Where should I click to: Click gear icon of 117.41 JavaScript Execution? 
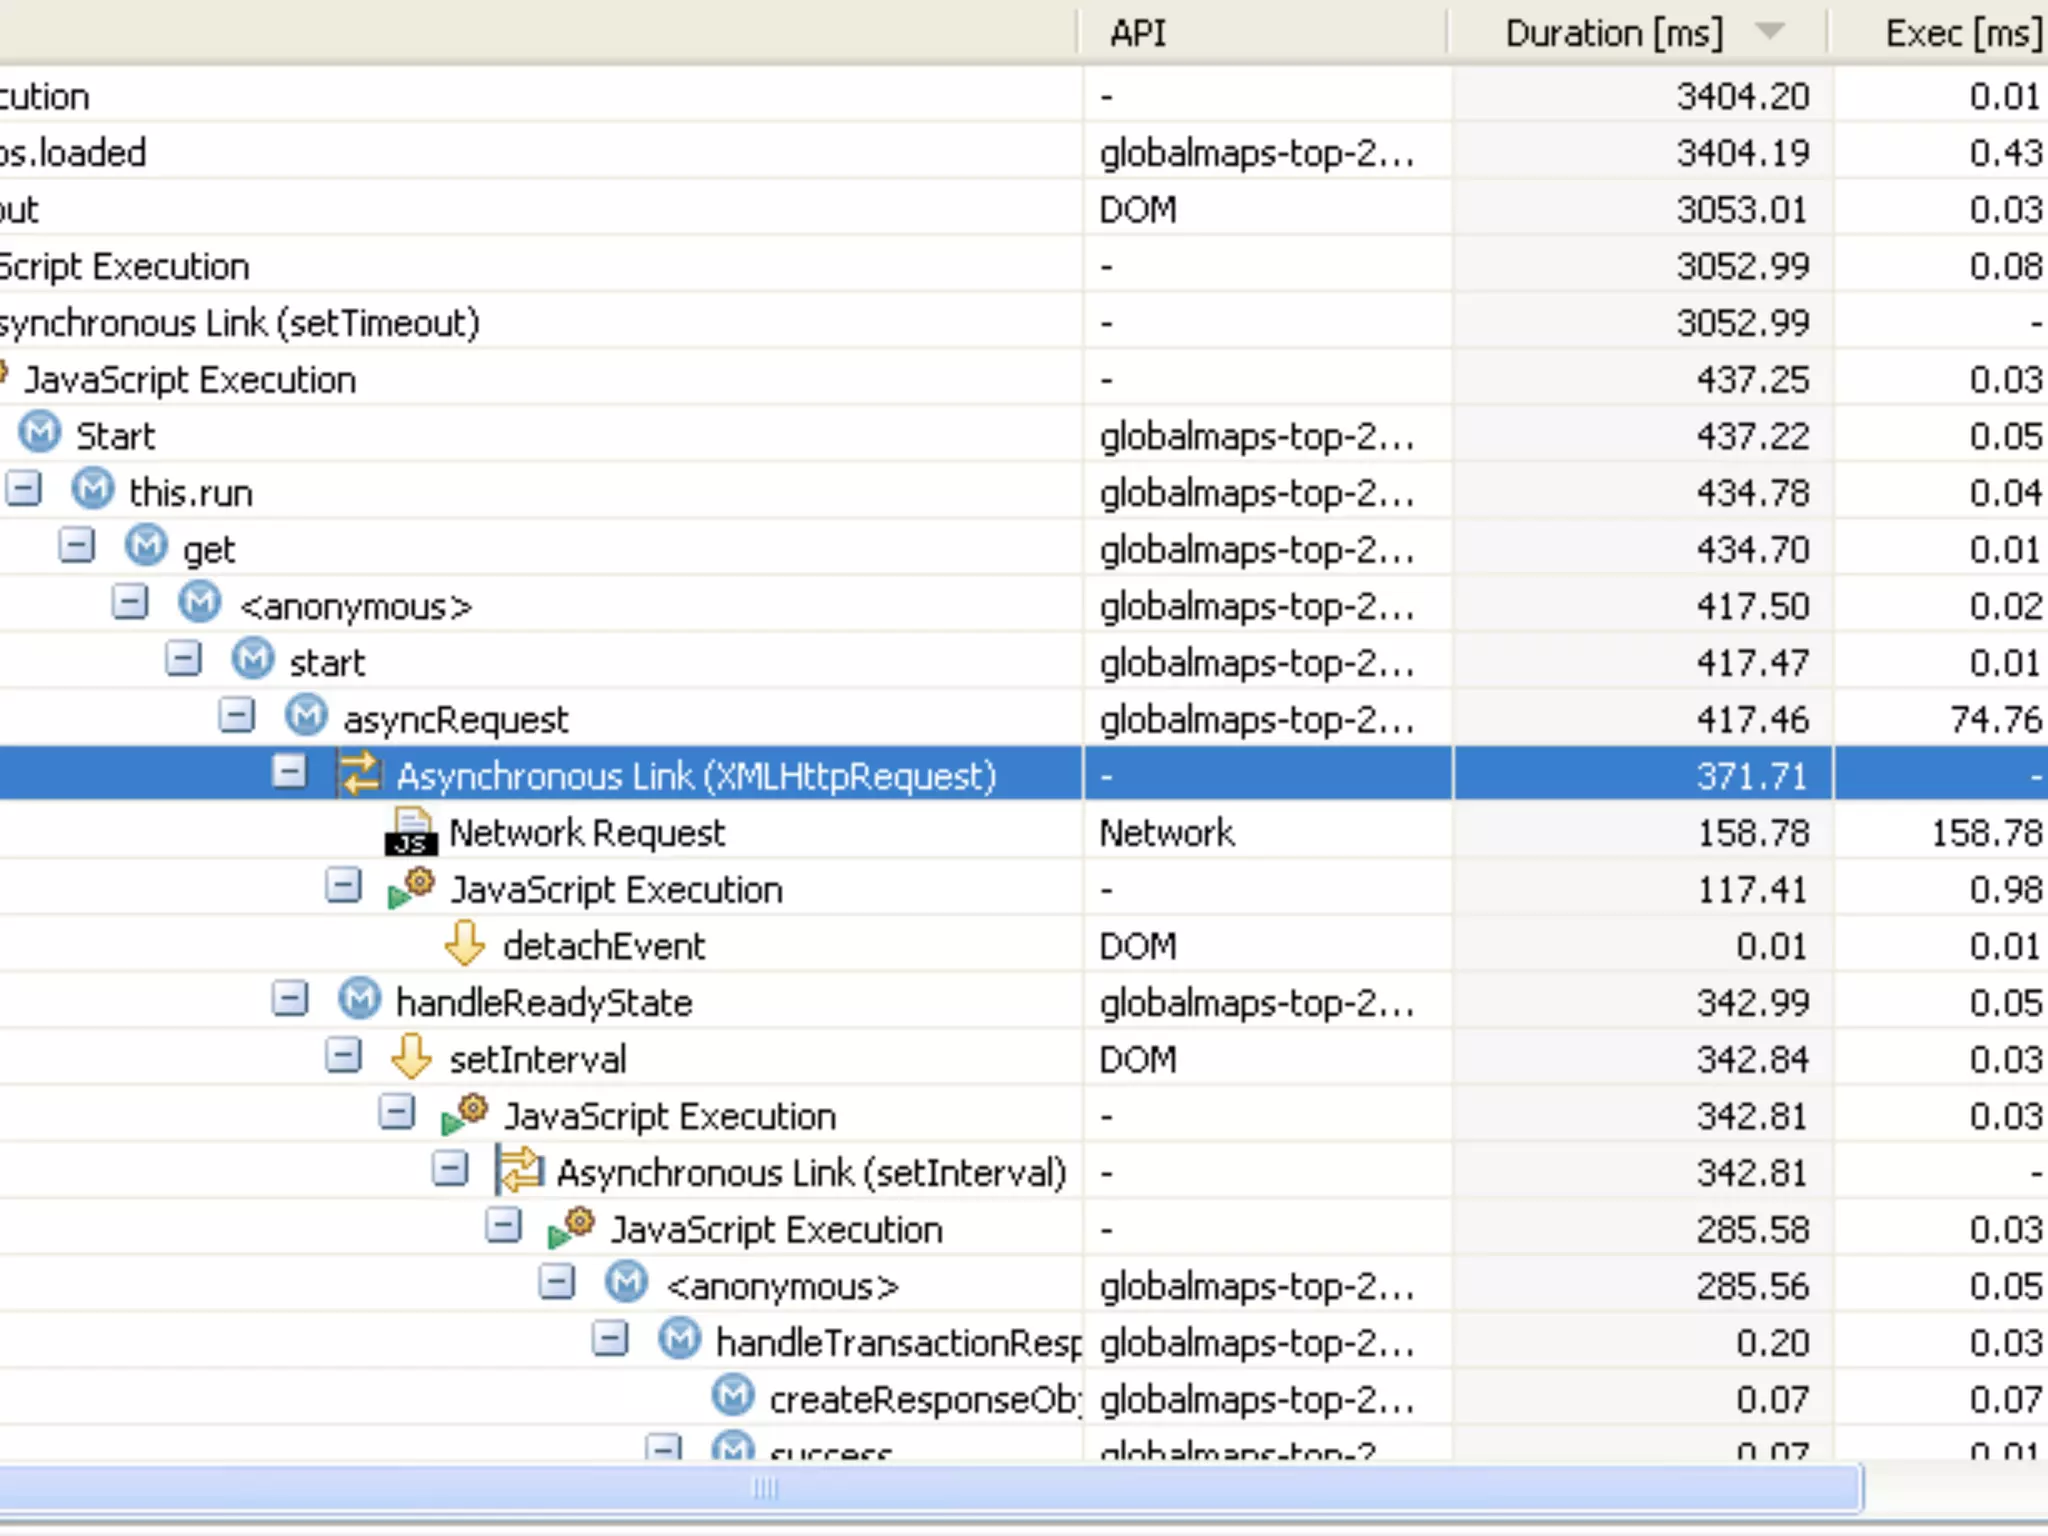pyautogui.click(x=411, y=888)
